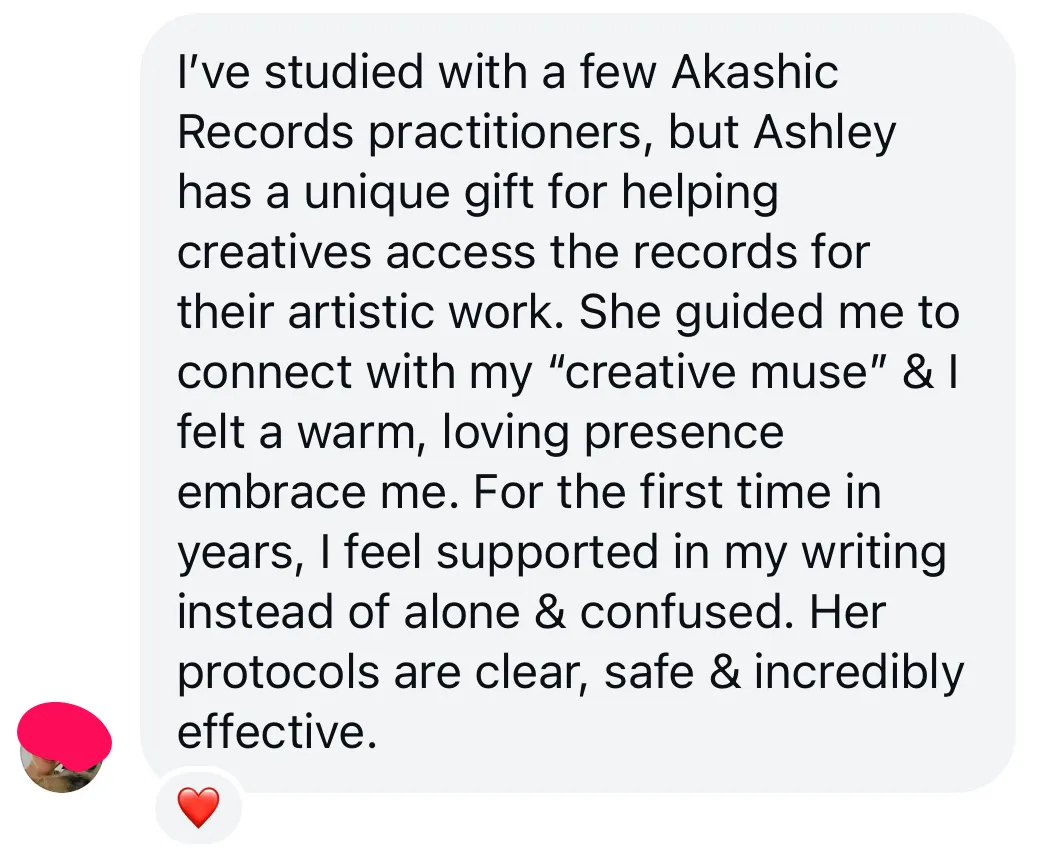
Task: Select the gray testimonial message bubble
Action: 578,404
